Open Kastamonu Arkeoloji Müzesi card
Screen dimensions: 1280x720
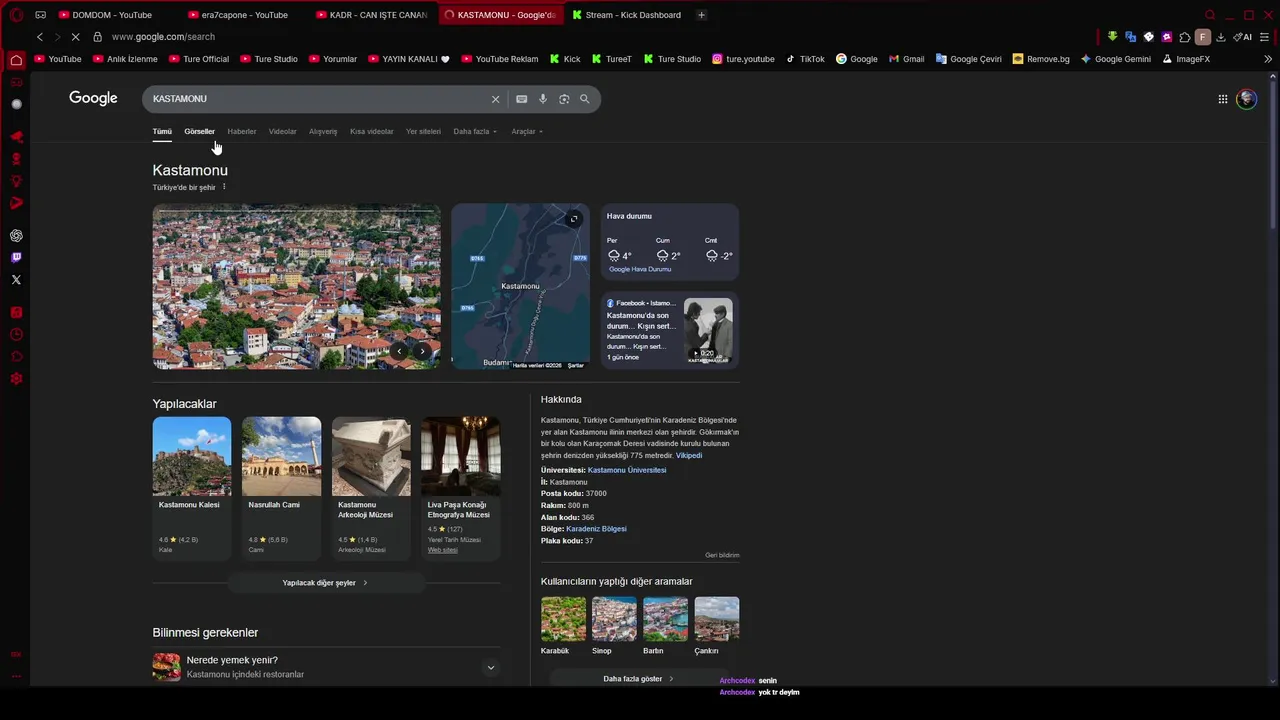(371, 487)
